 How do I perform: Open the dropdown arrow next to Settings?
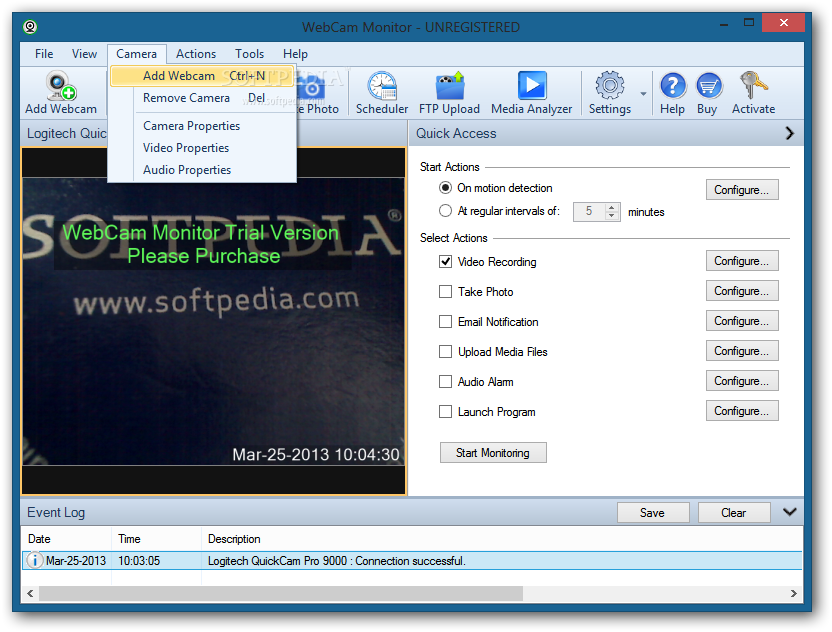tap(643, 94)
